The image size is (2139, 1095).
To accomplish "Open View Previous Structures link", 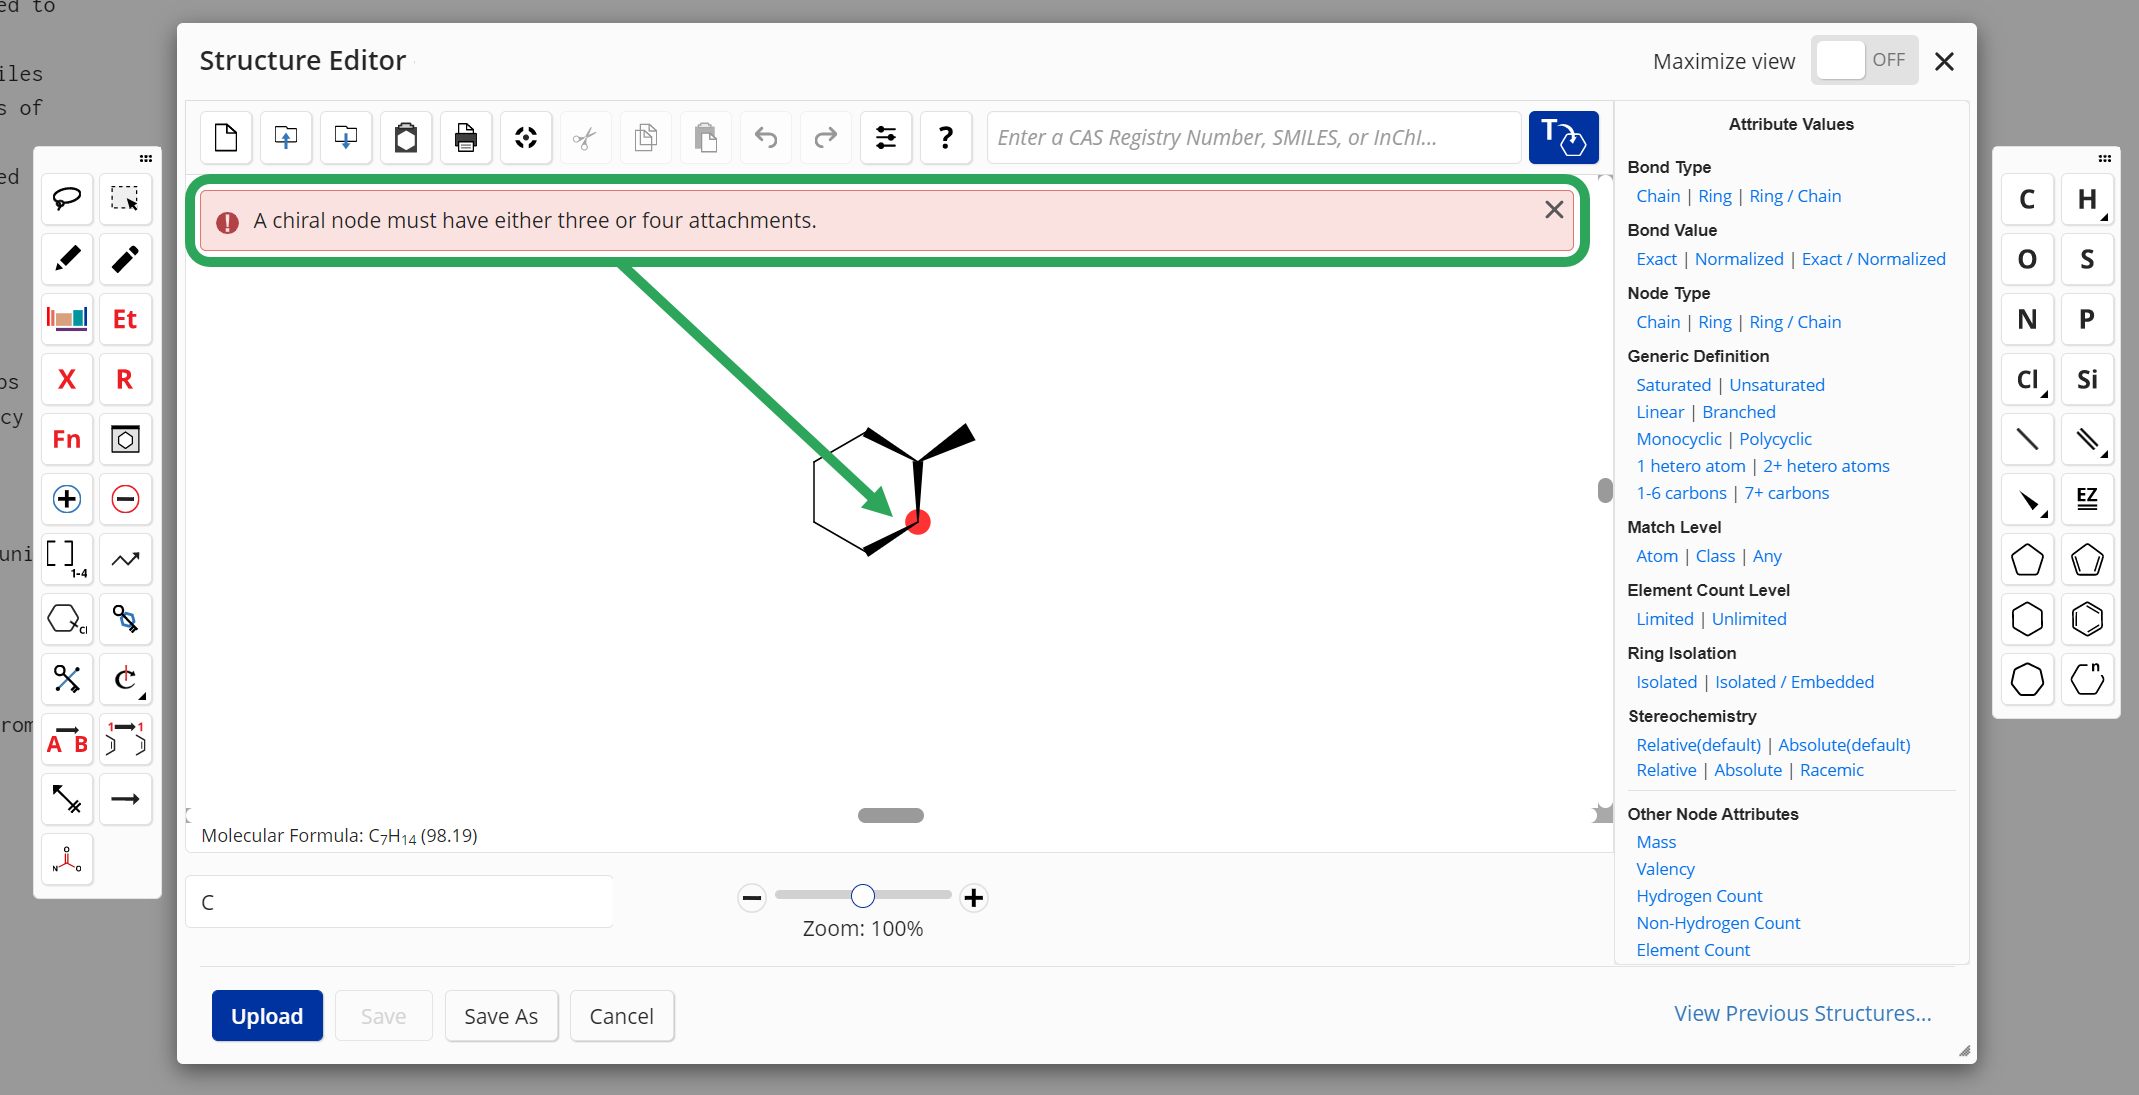I will [1802, 1013].
